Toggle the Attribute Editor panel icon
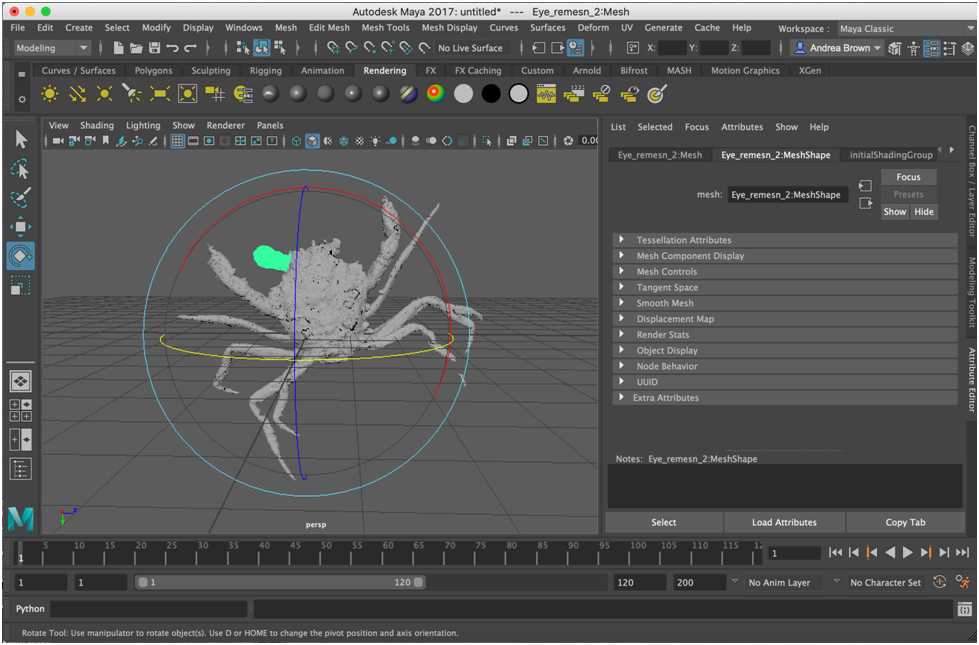Viewport: 979px width, 645px height. coord(931,48)
